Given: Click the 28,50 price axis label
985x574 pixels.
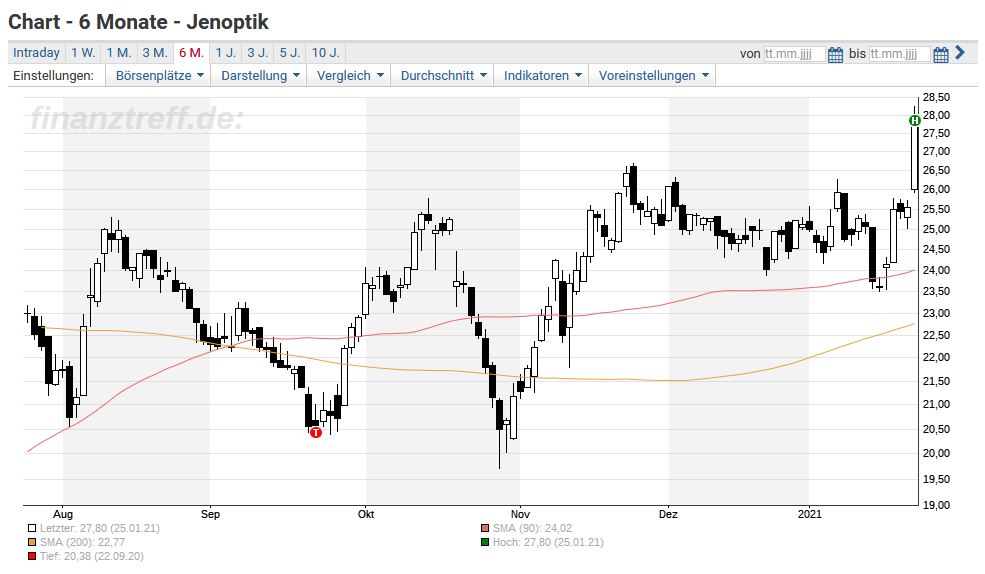Looking at the screenshot, I should click(x=937, y=97).
